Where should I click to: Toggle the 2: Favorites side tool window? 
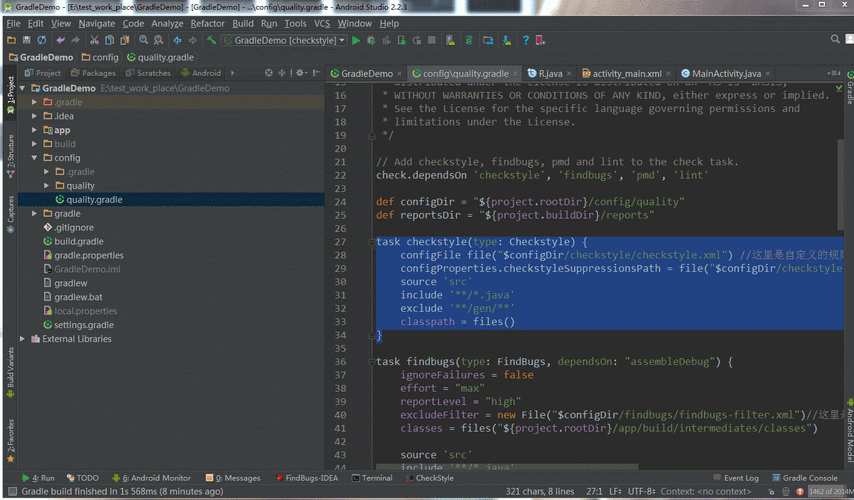tap(10, 441)
